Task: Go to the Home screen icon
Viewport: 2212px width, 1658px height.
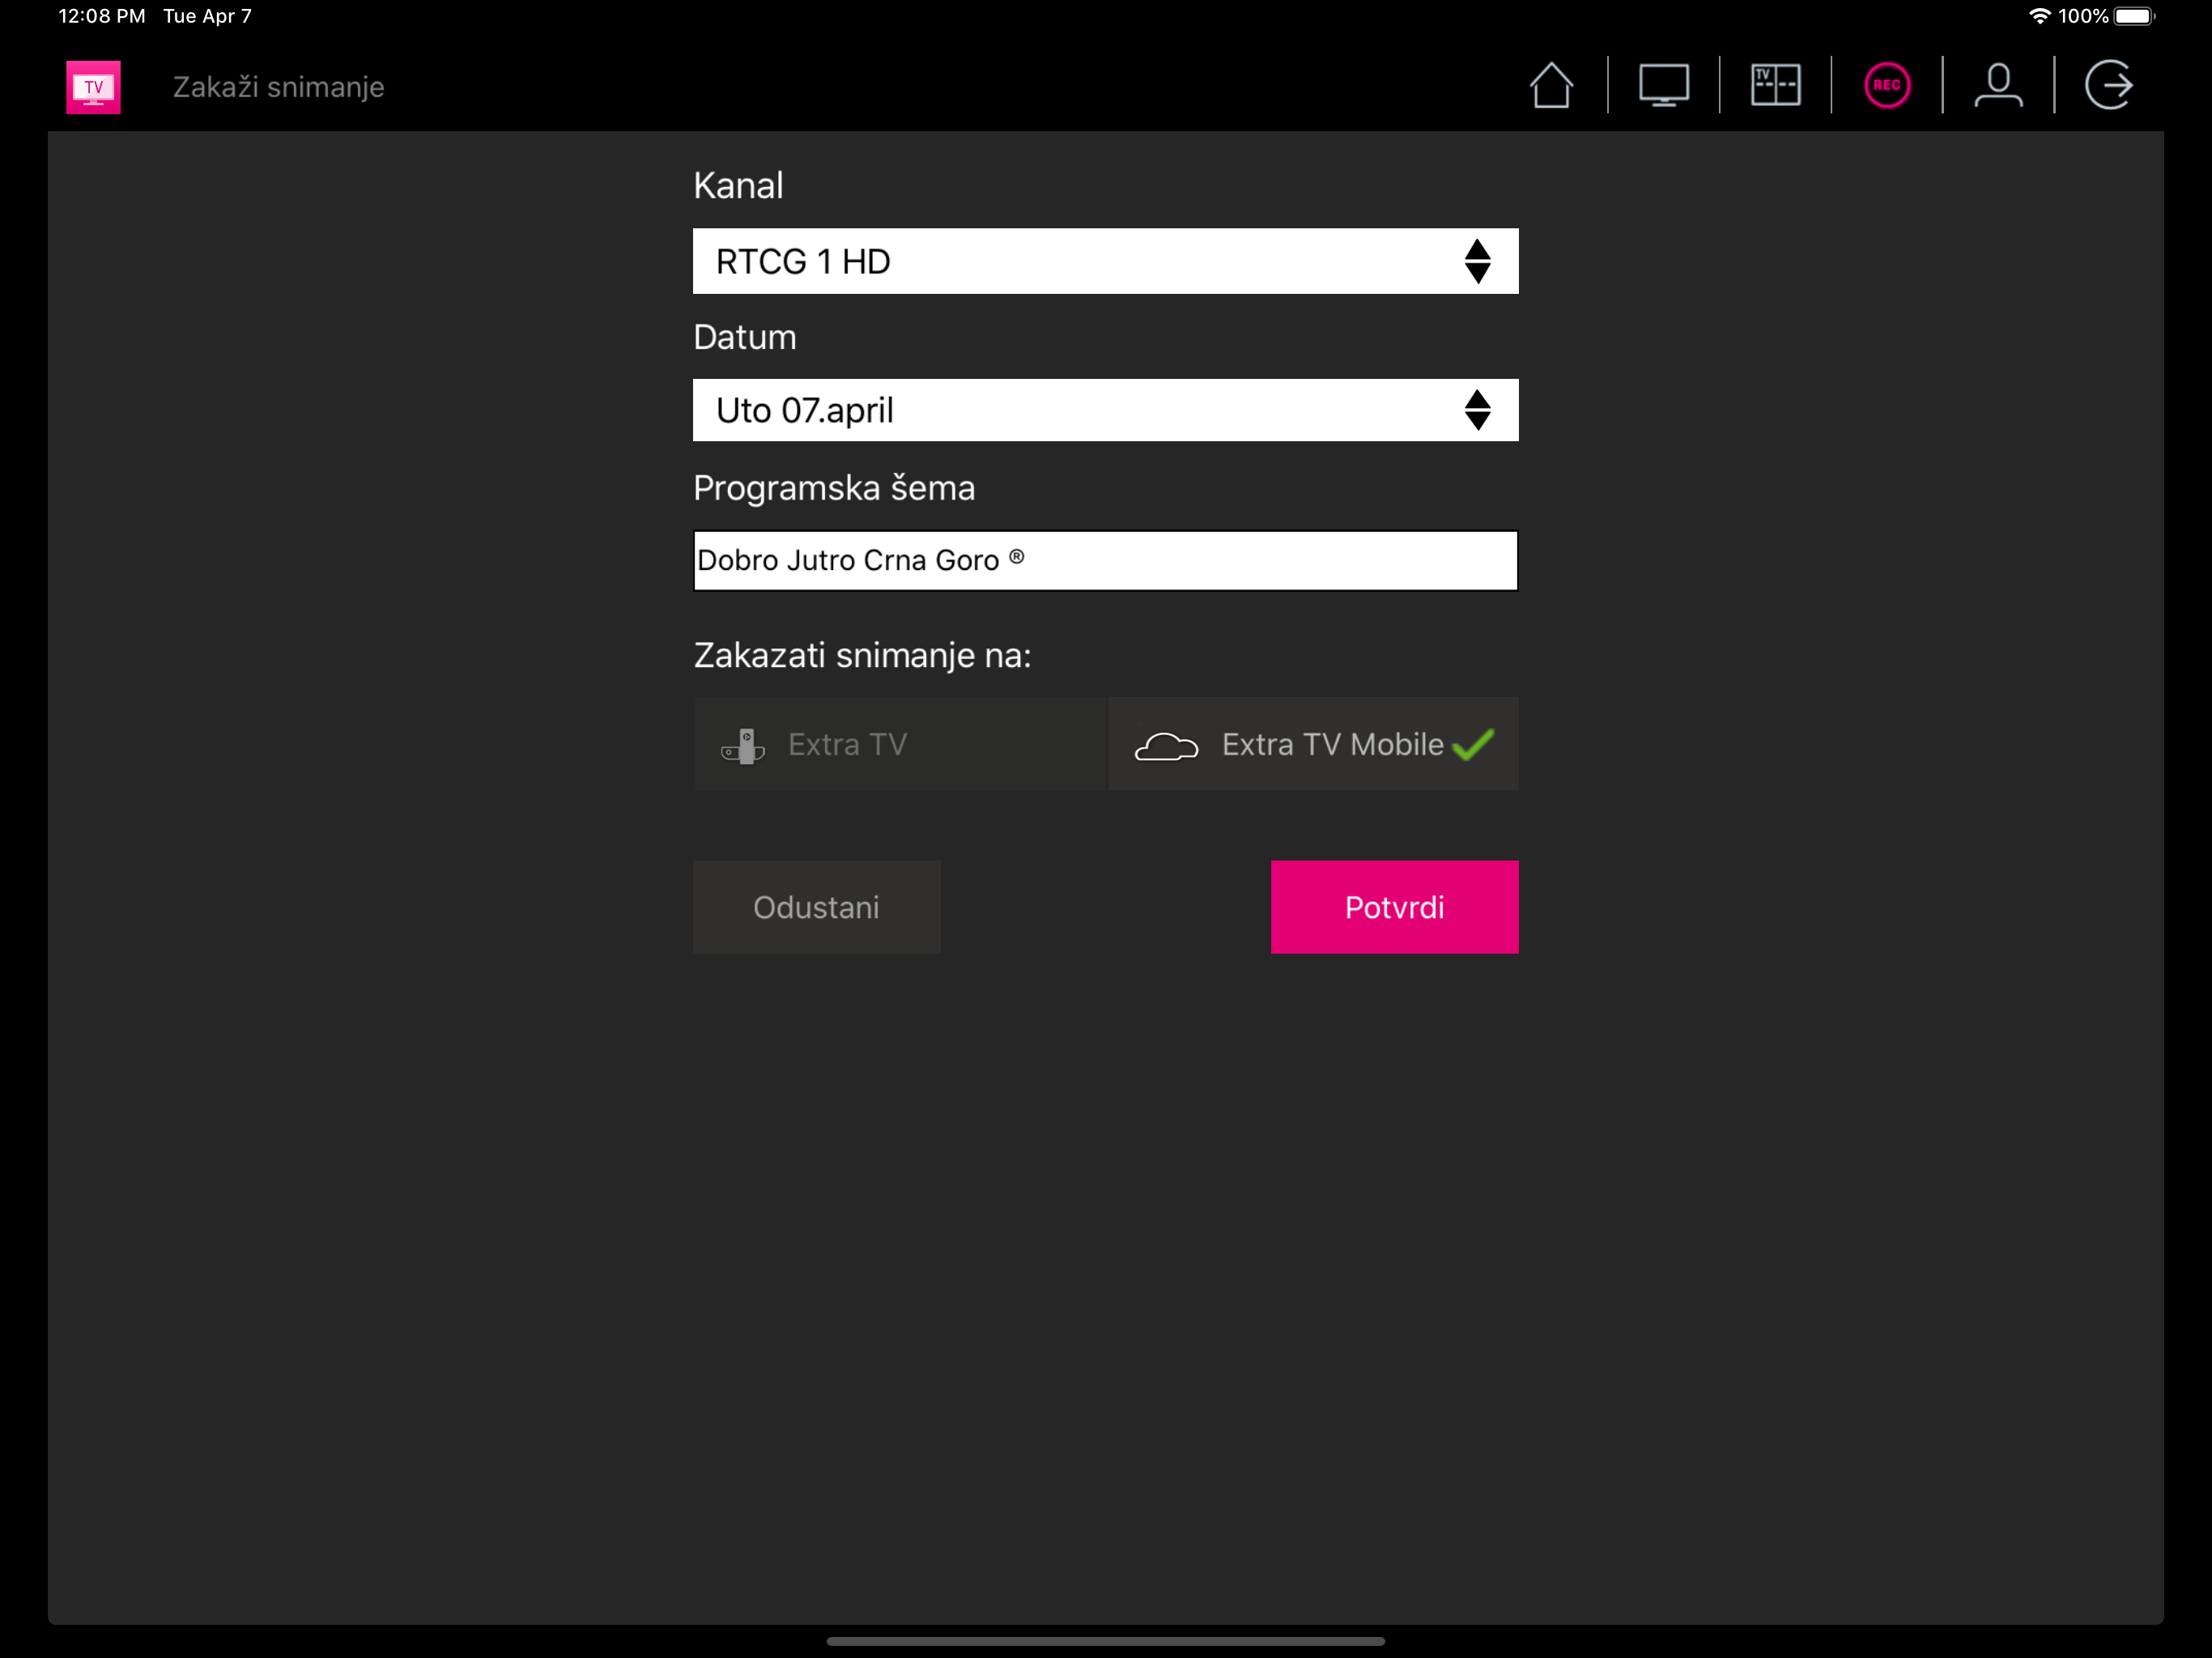Action: 1551,85
